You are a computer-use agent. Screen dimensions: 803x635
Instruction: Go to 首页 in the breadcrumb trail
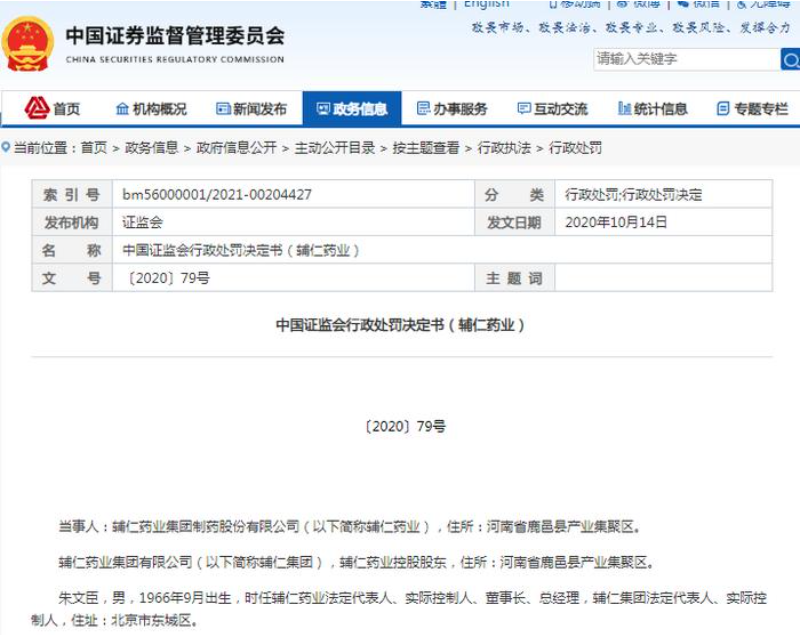[93, 148]
